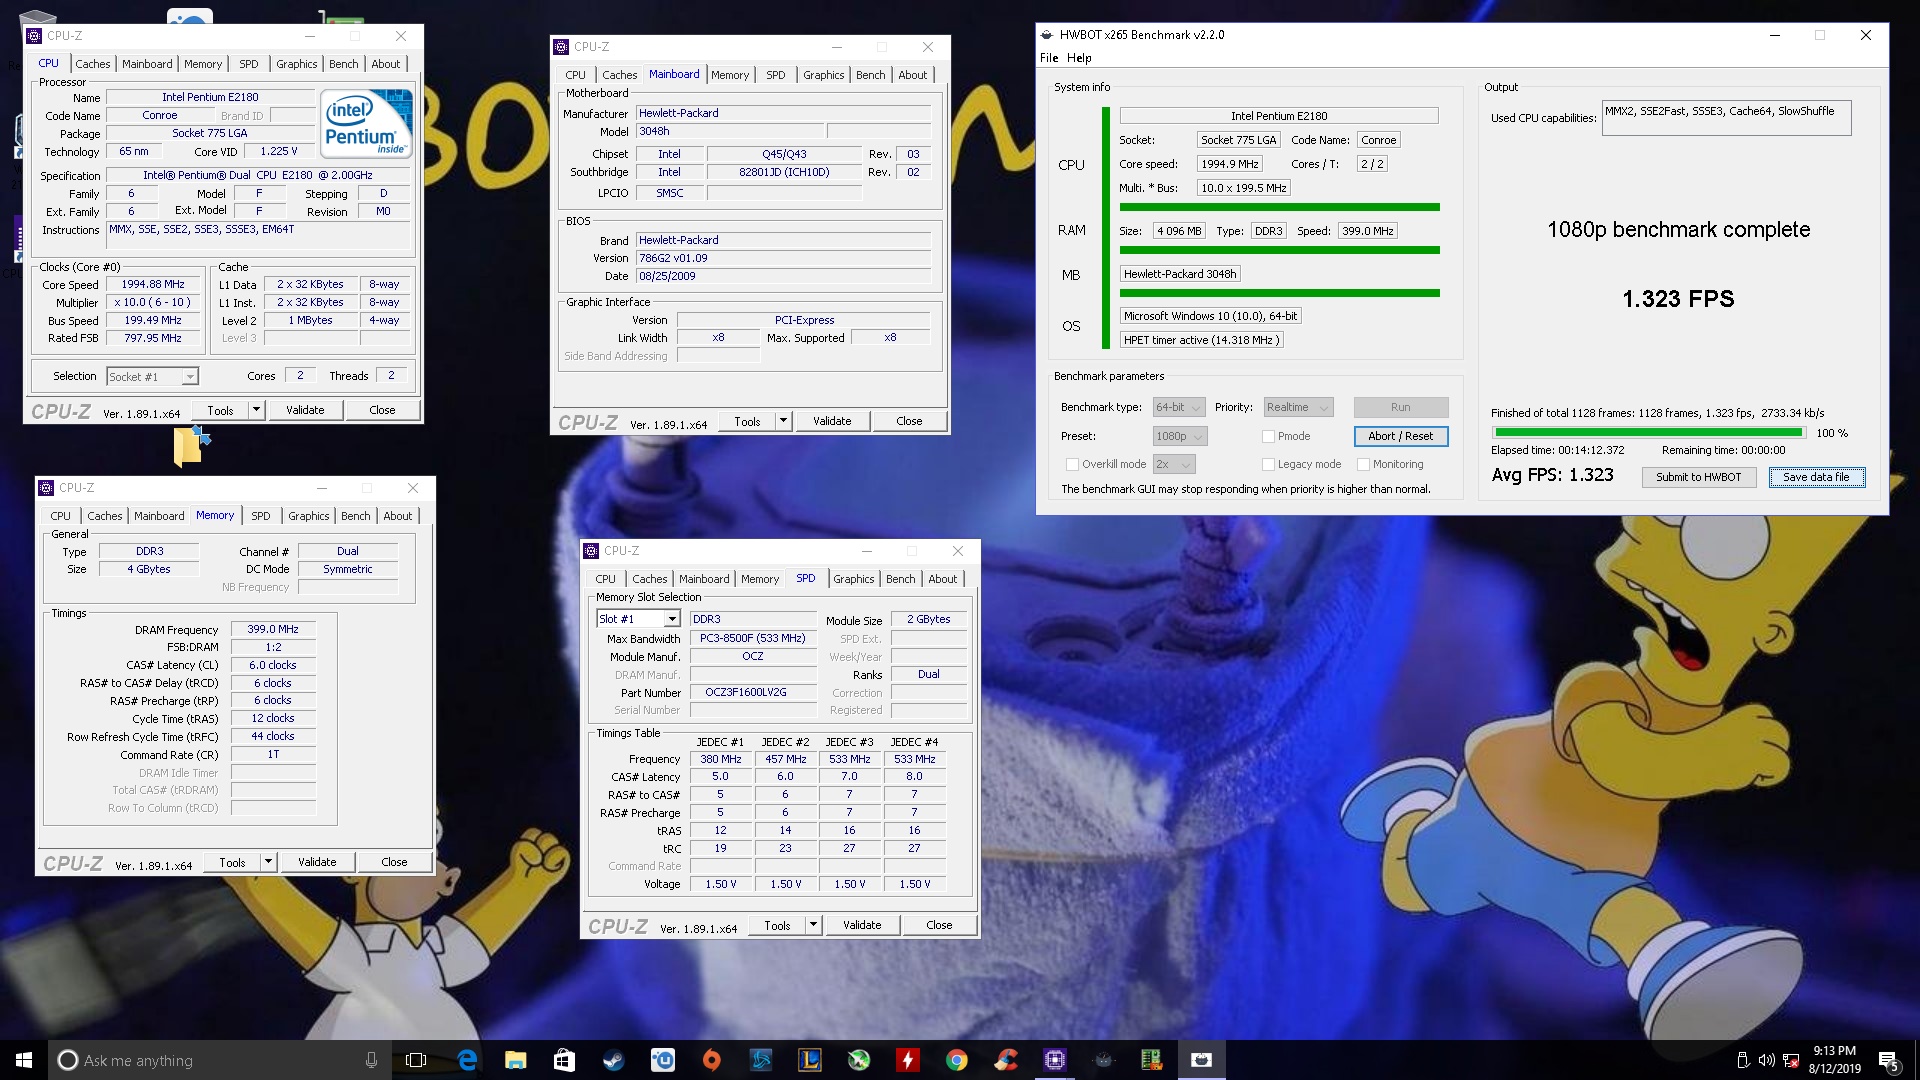Open Origin from the taskbar

(711, 1060)
